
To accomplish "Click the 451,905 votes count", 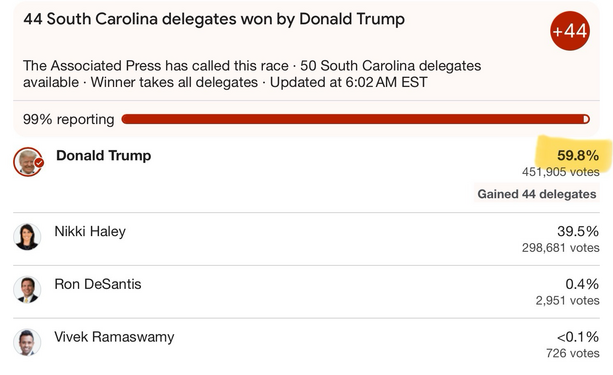I will [561, 172].
